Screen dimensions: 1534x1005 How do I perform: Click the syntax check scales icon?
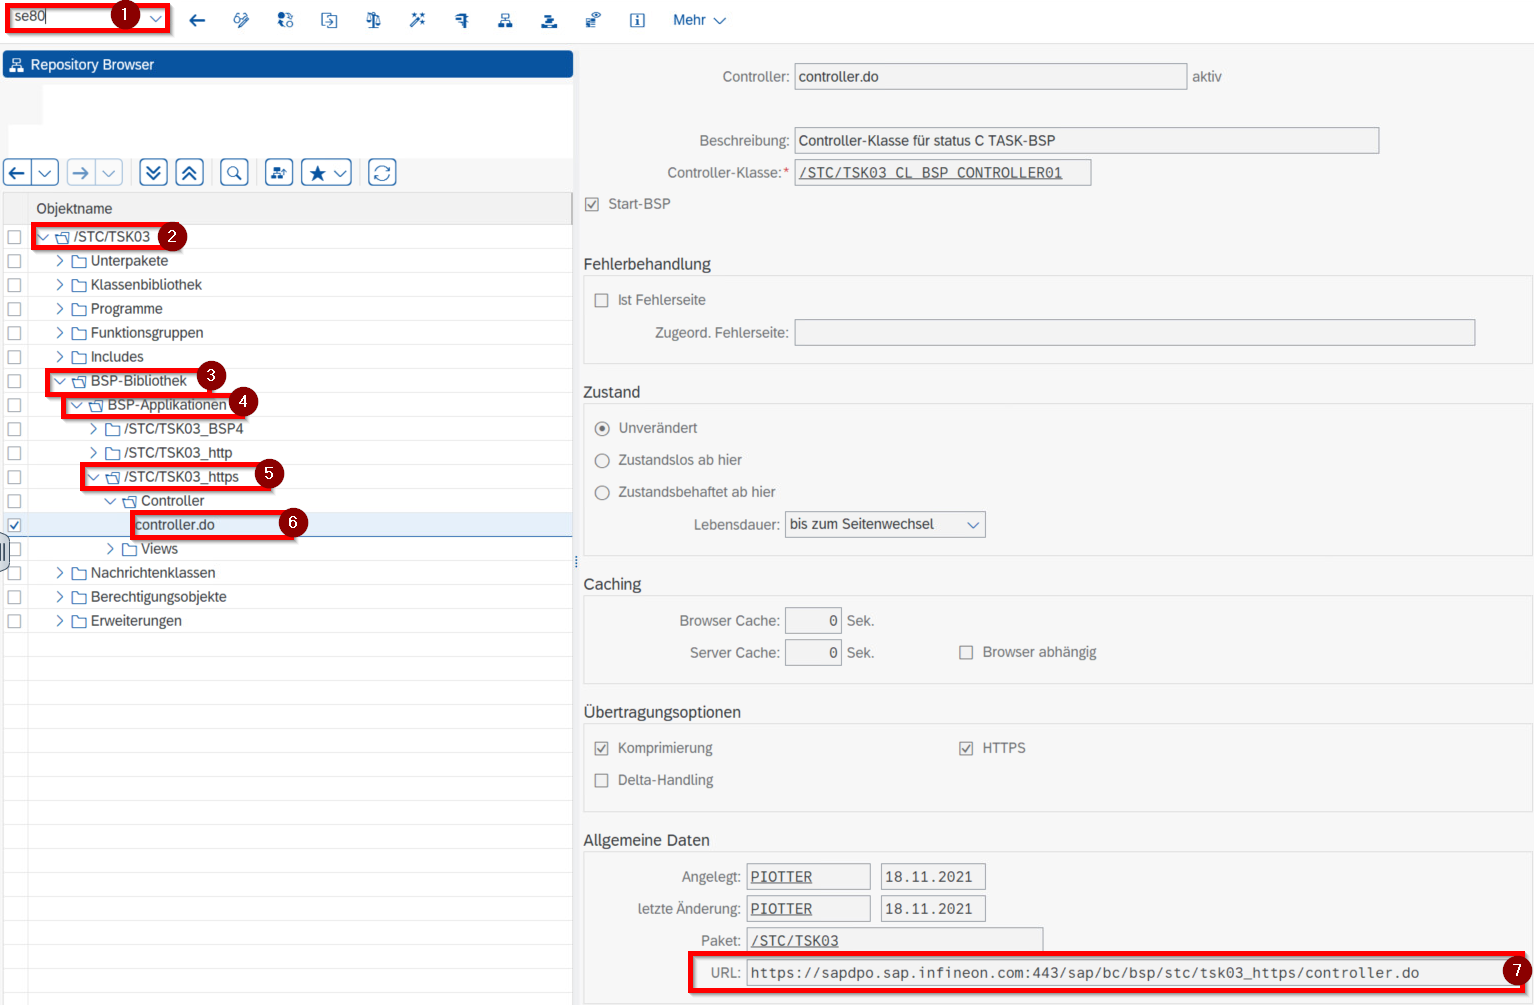(373, 20)
